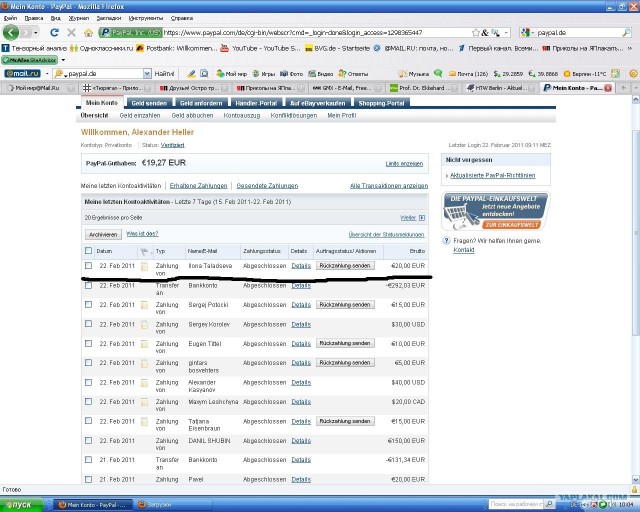Click the Stop loading X icon
This screenshot has width=640, height=512.
click(x=71, y=32)
